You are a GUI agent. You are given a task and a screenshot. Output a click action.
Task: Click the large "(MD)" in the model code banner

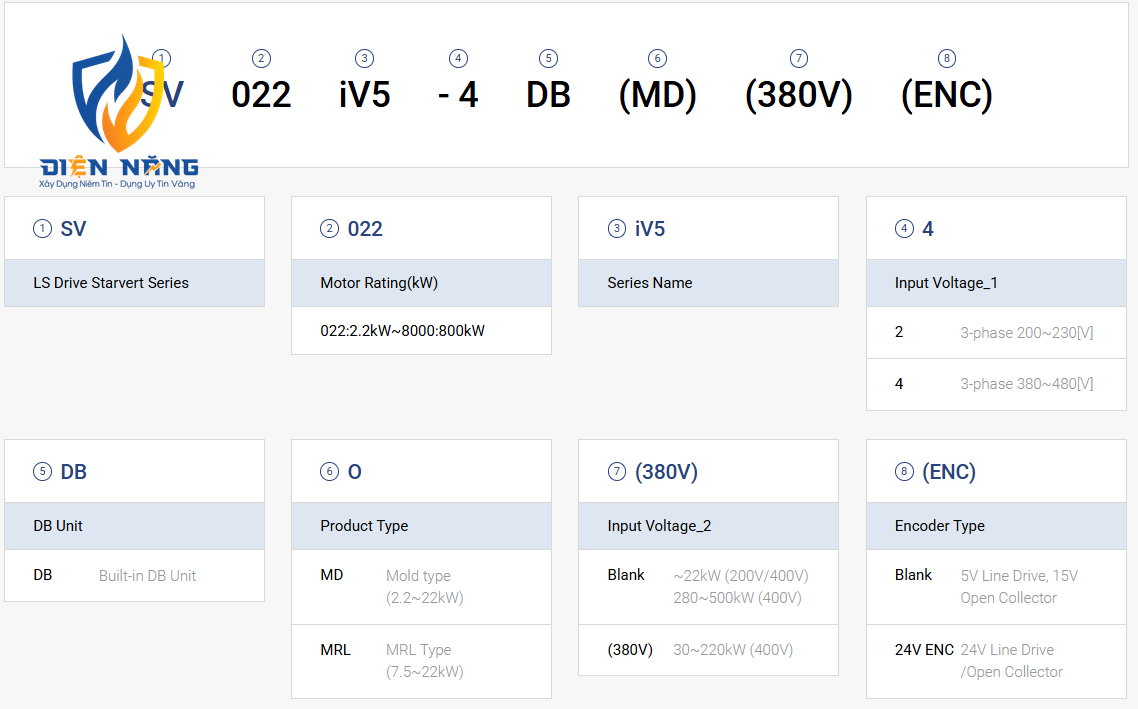(x=658, y=96)
